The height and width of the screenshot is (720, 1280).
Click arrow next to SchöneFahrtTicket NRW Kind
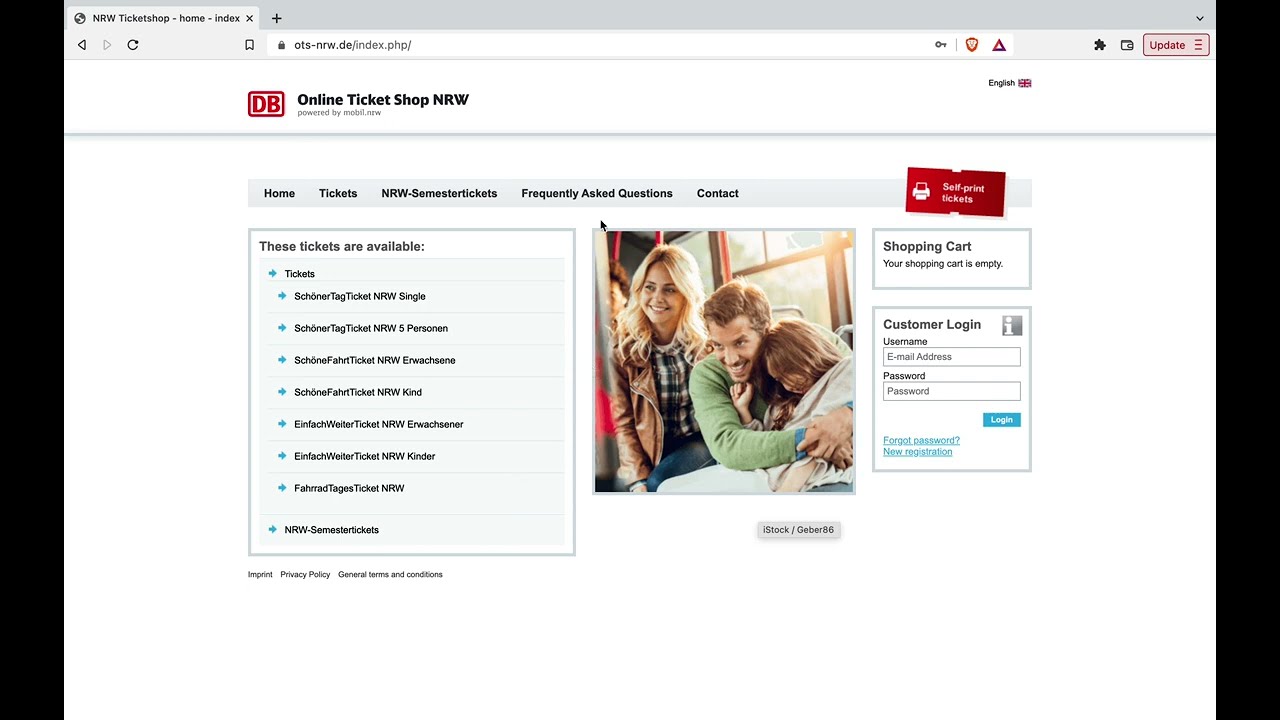coord(282,392)
